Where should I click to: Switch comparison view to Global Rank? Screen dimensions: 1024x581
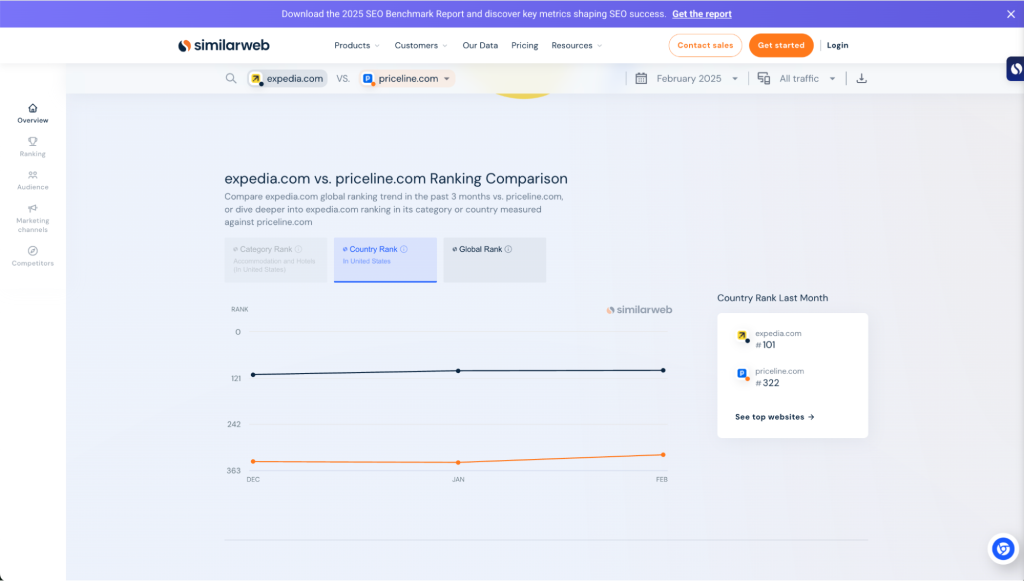tap(494, 259)
